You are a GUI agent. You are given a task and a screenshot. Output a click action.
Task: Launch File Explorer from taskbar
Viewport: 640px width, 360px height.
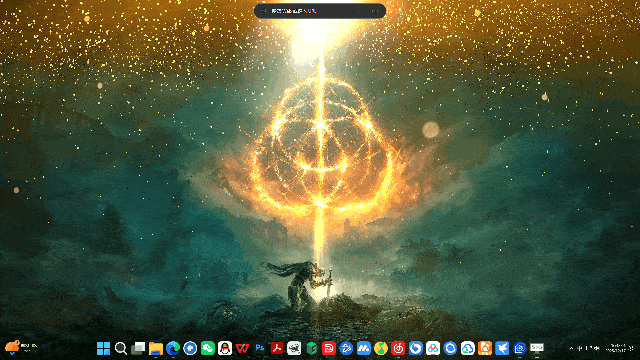[156, 348]
